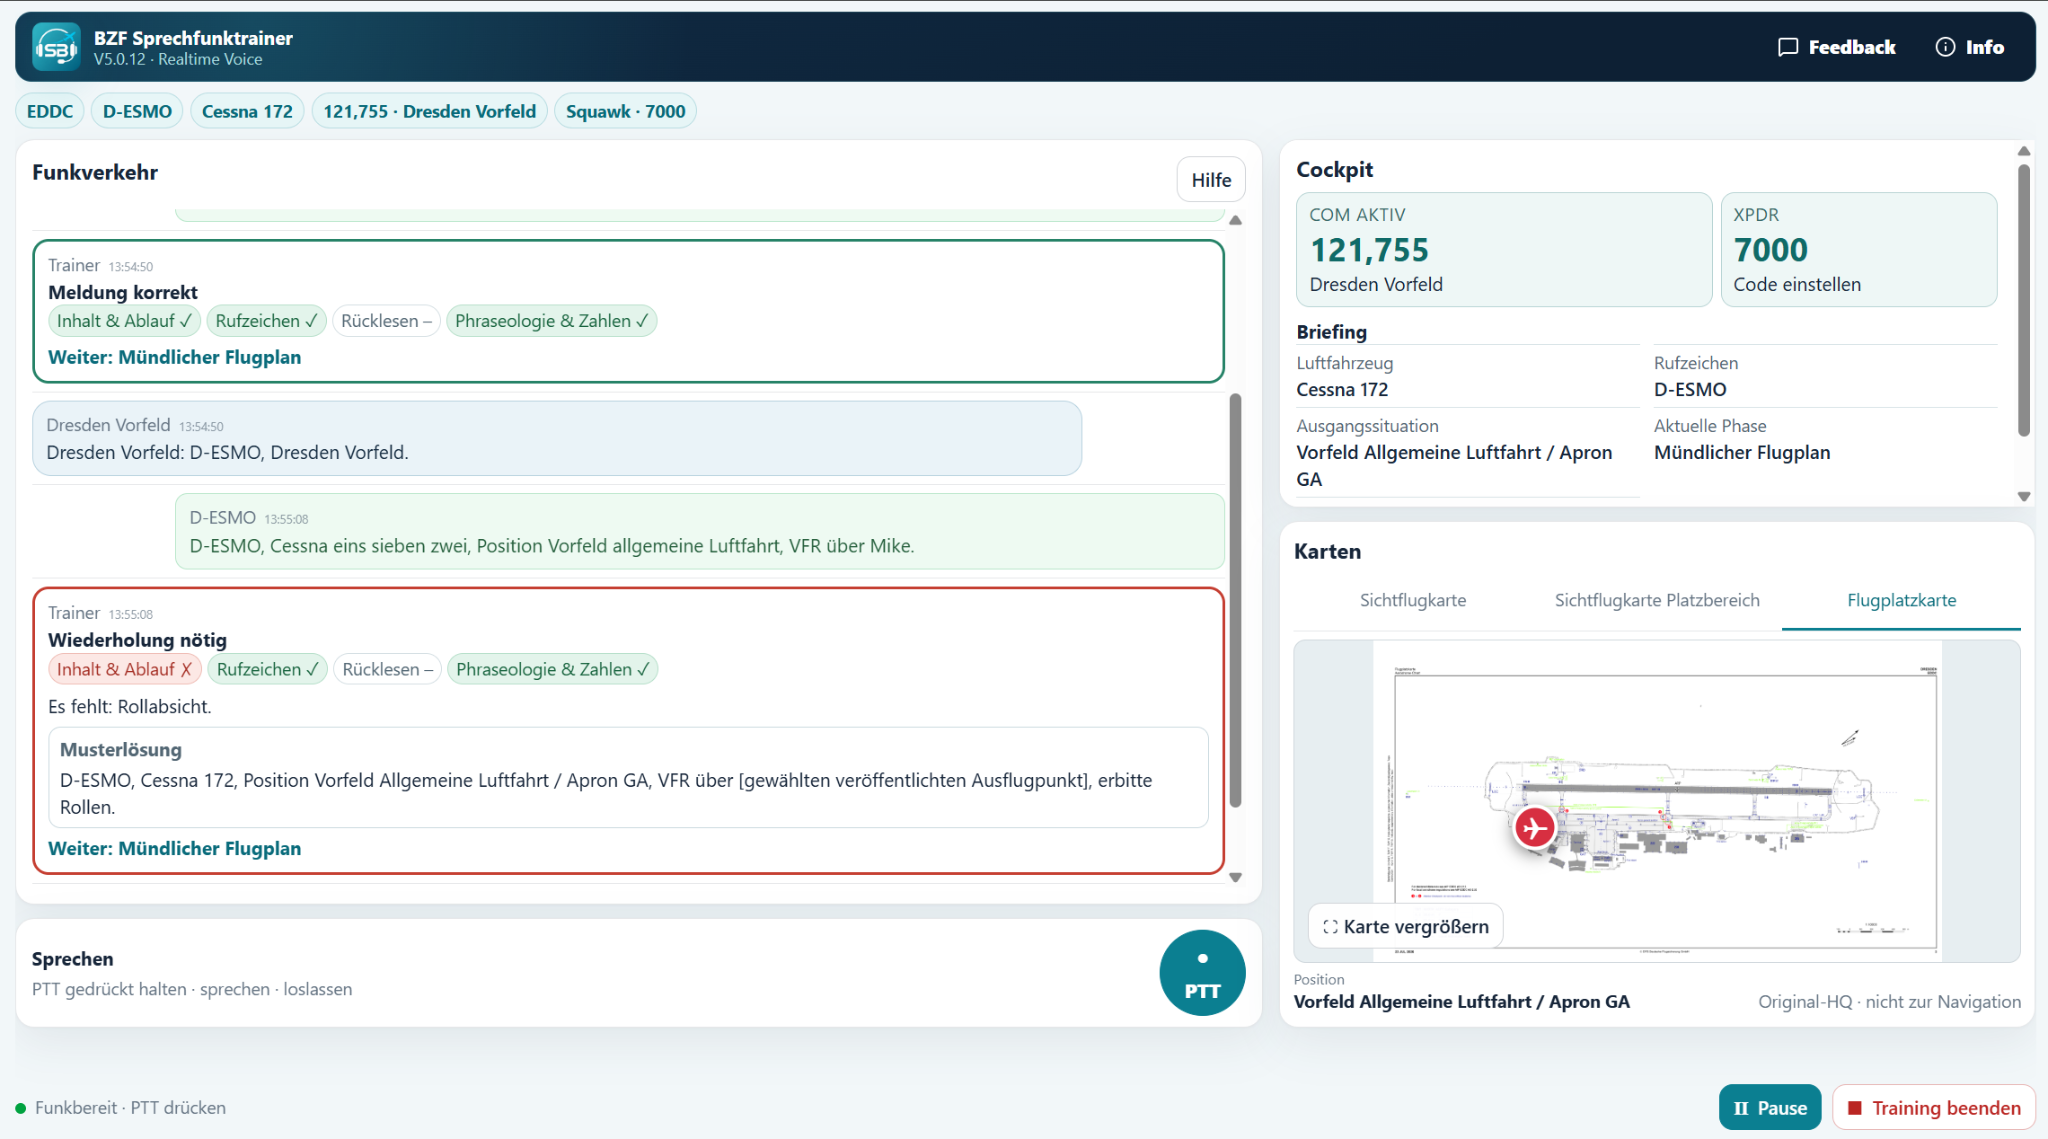Viewport: 2048px width, 1139px height.
Task: Click Rufzeichen ✓ tag in Wiederholung nötig card
Action: (x=267, y=669)
